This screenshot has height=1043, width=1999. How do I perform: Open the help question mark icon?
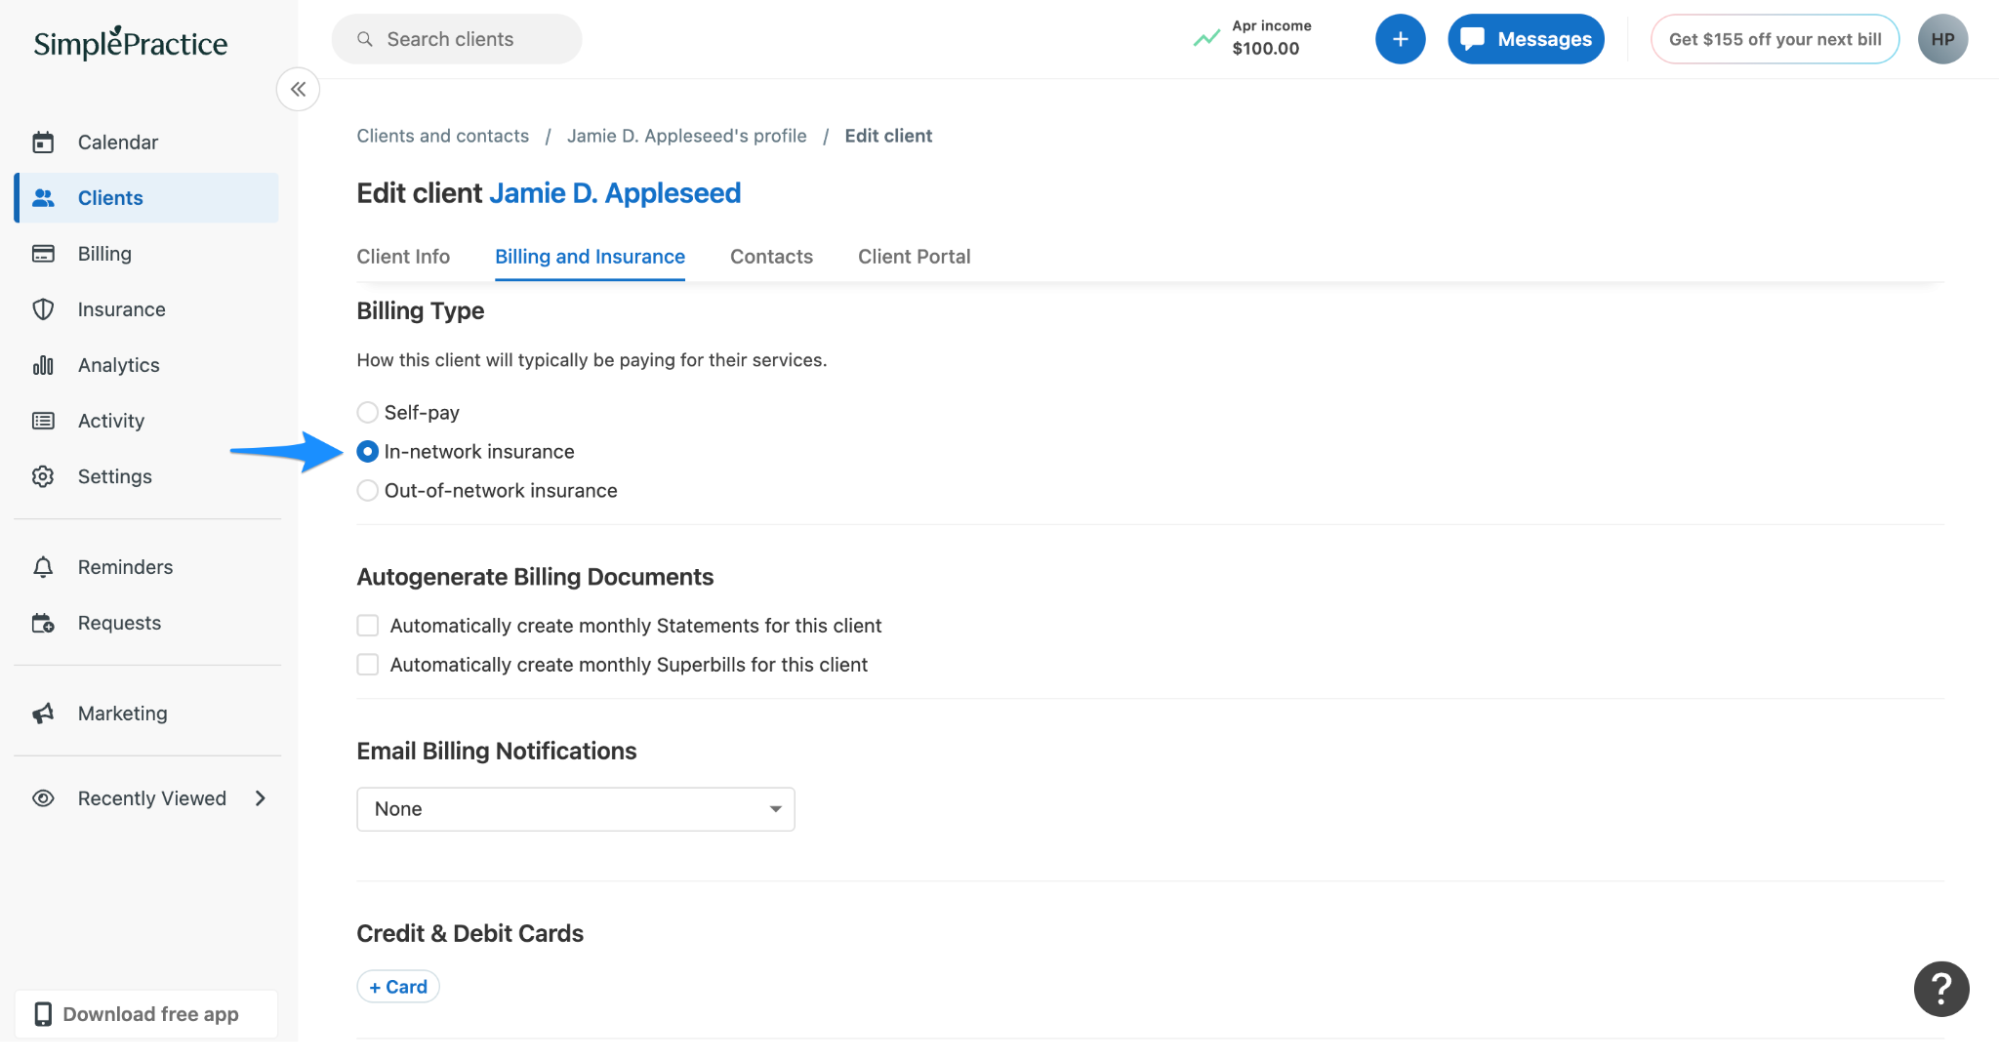click(x=1940, y=988)
